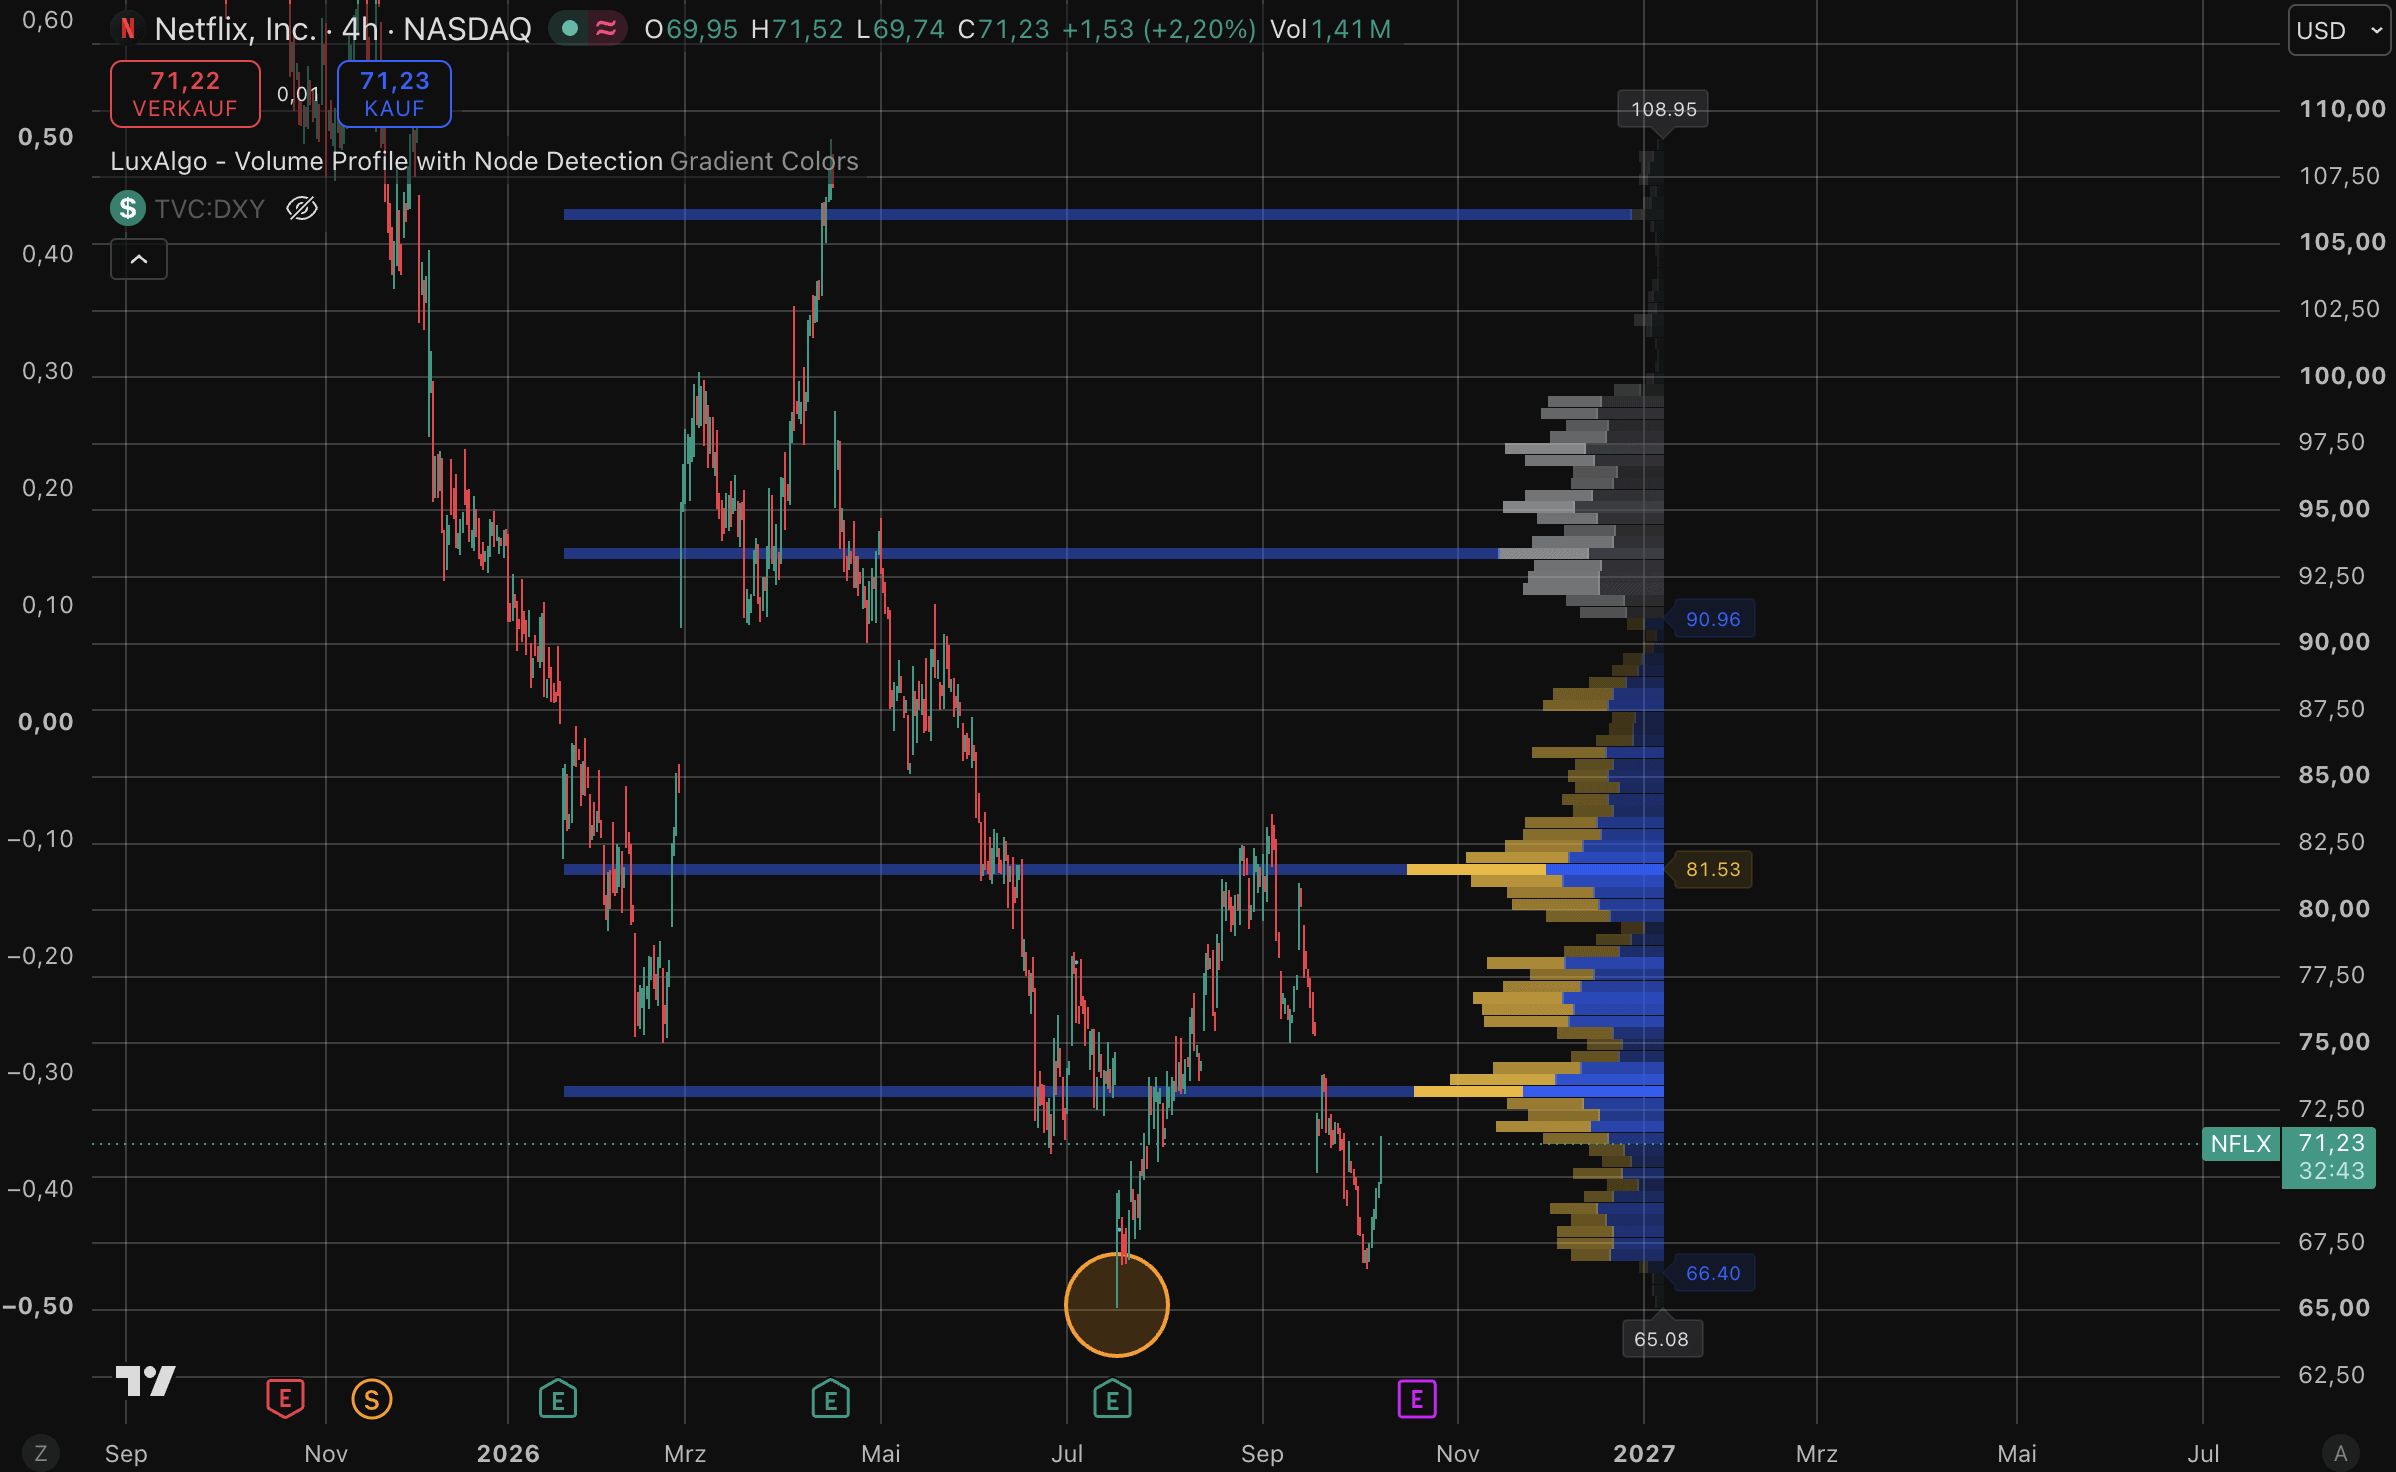
Task: Open the USD currency dropdown
Action: click(x=2338, y=30)
